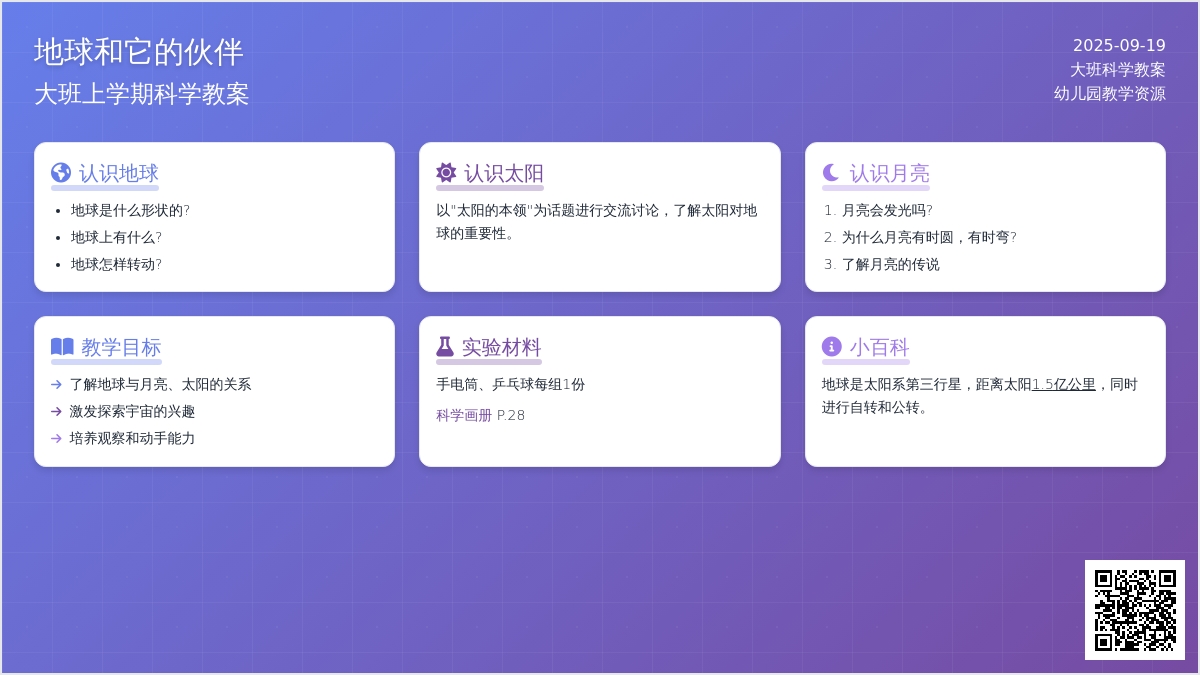The image size is (1200, 675).
Task: Click the date 2025-09-19
Action: (x=1119, y=46)
